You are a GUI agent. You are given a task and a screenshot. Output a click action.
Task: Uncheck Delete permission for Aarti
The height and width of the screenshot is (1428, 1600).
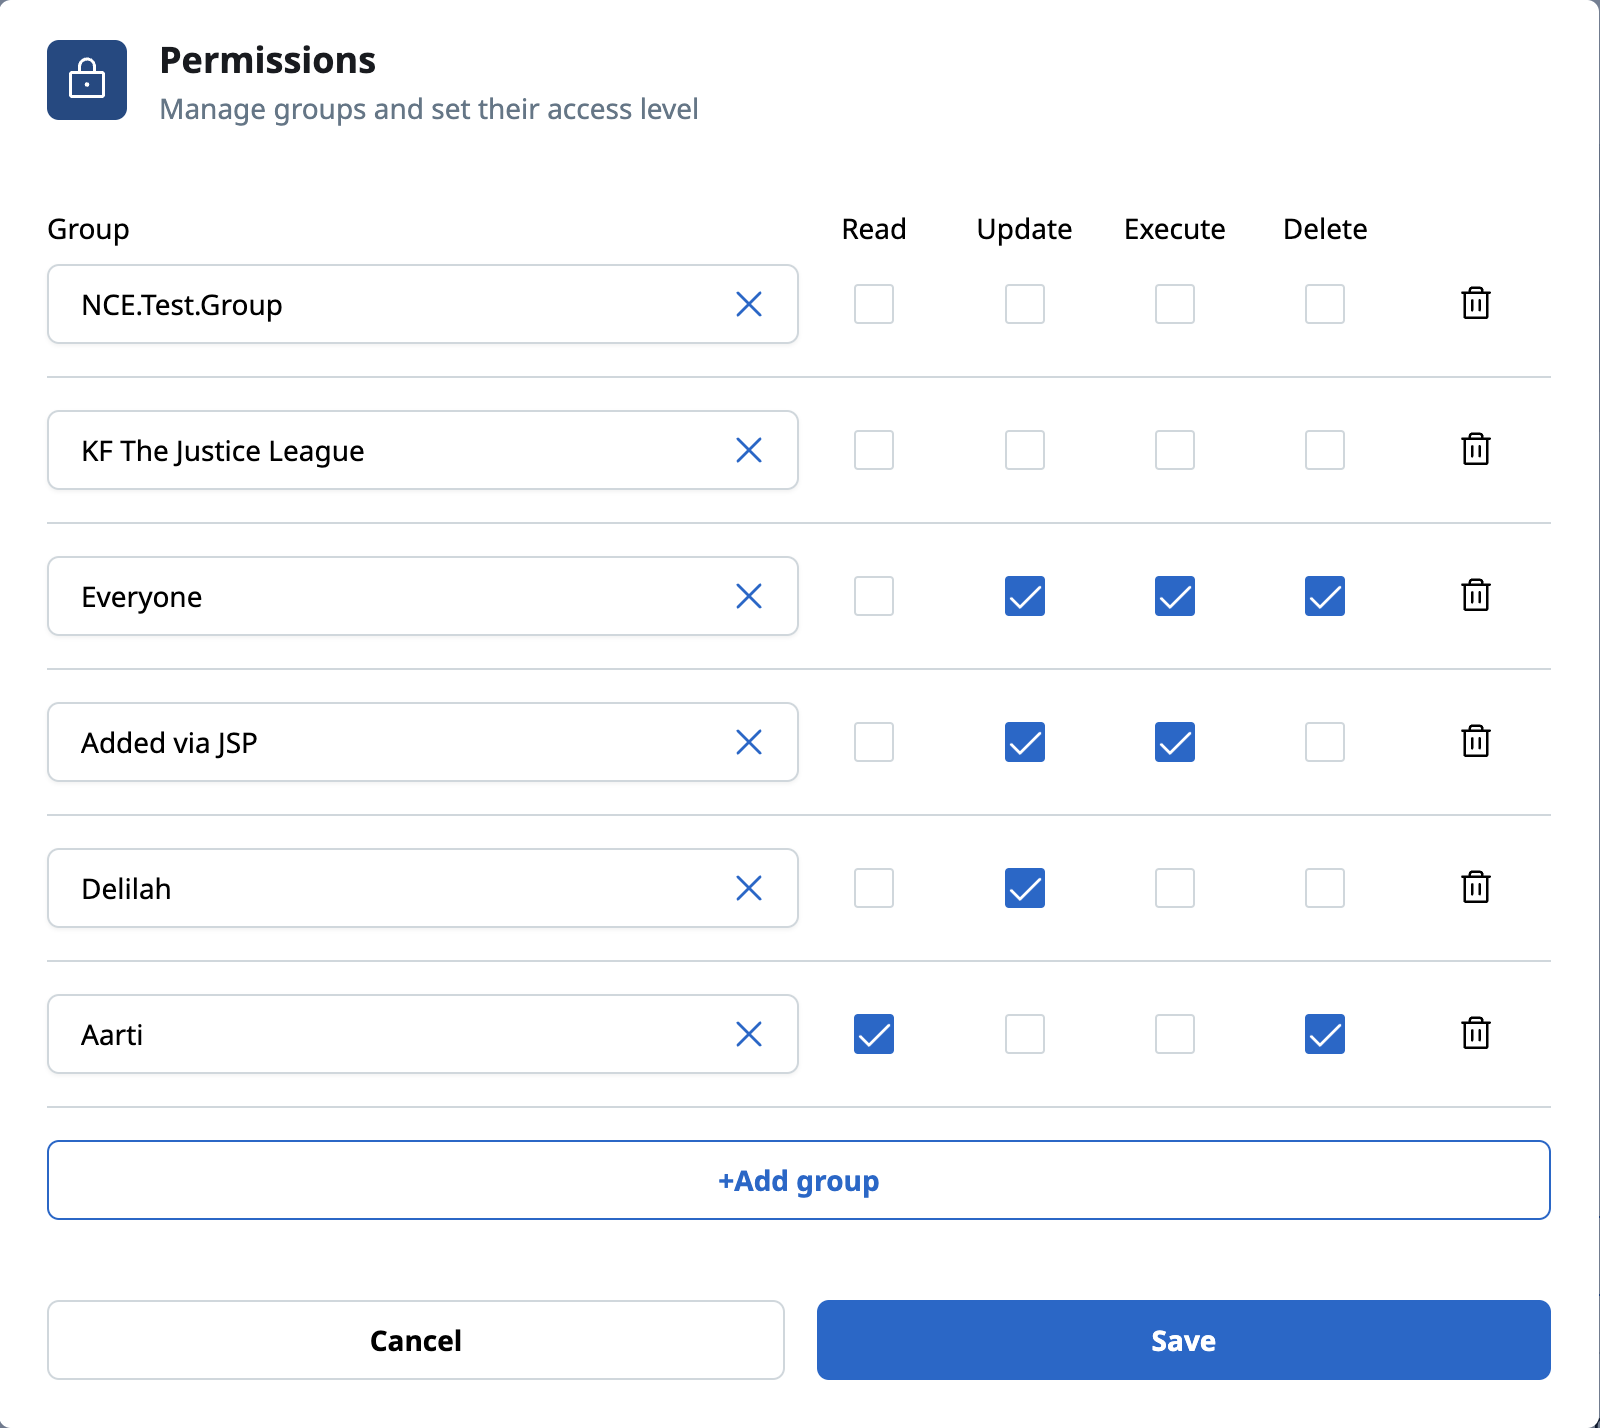[x=1325, y=1034]
